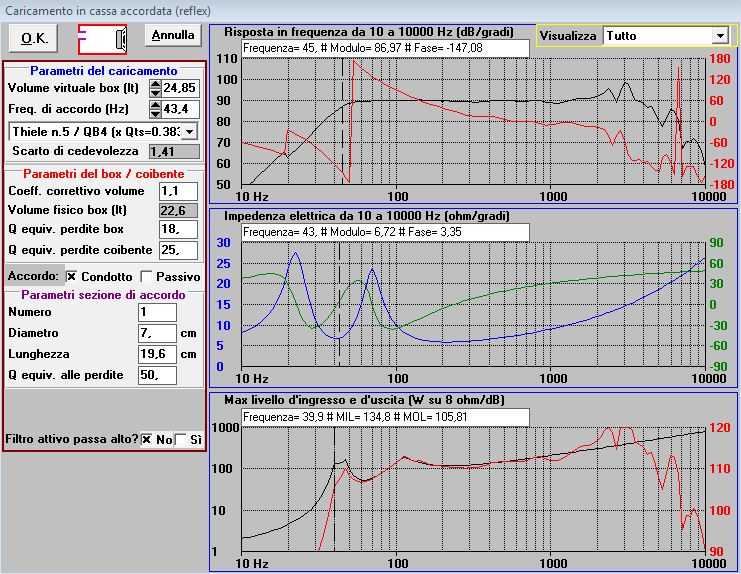Screen dimensions: 741x574
Task: Click the O.K. button
Action: (34, 38)
